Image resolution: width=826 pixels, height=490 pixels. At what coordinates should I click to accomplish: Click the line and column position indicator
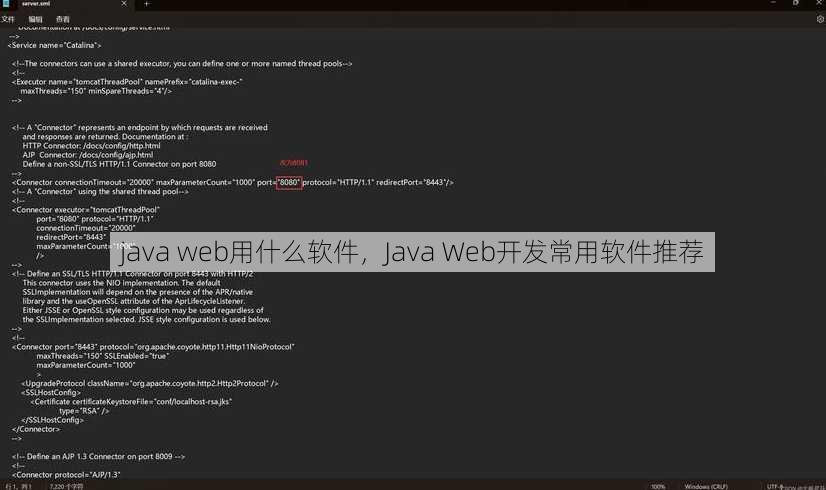click(x=18, y=486)
